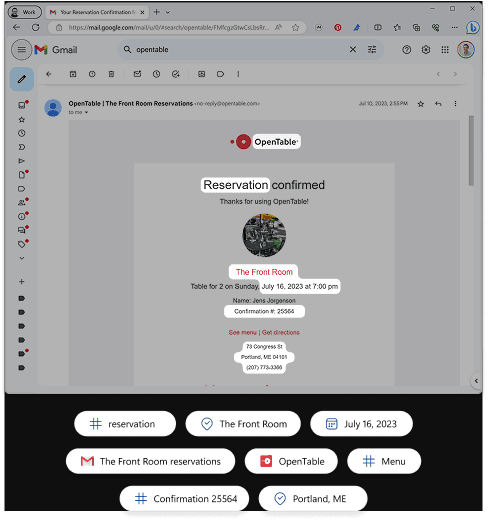This screenshot has height=521, width=488.
Task: Select the 'Confirmation 25564' chip
Action: tap(184, 499)
